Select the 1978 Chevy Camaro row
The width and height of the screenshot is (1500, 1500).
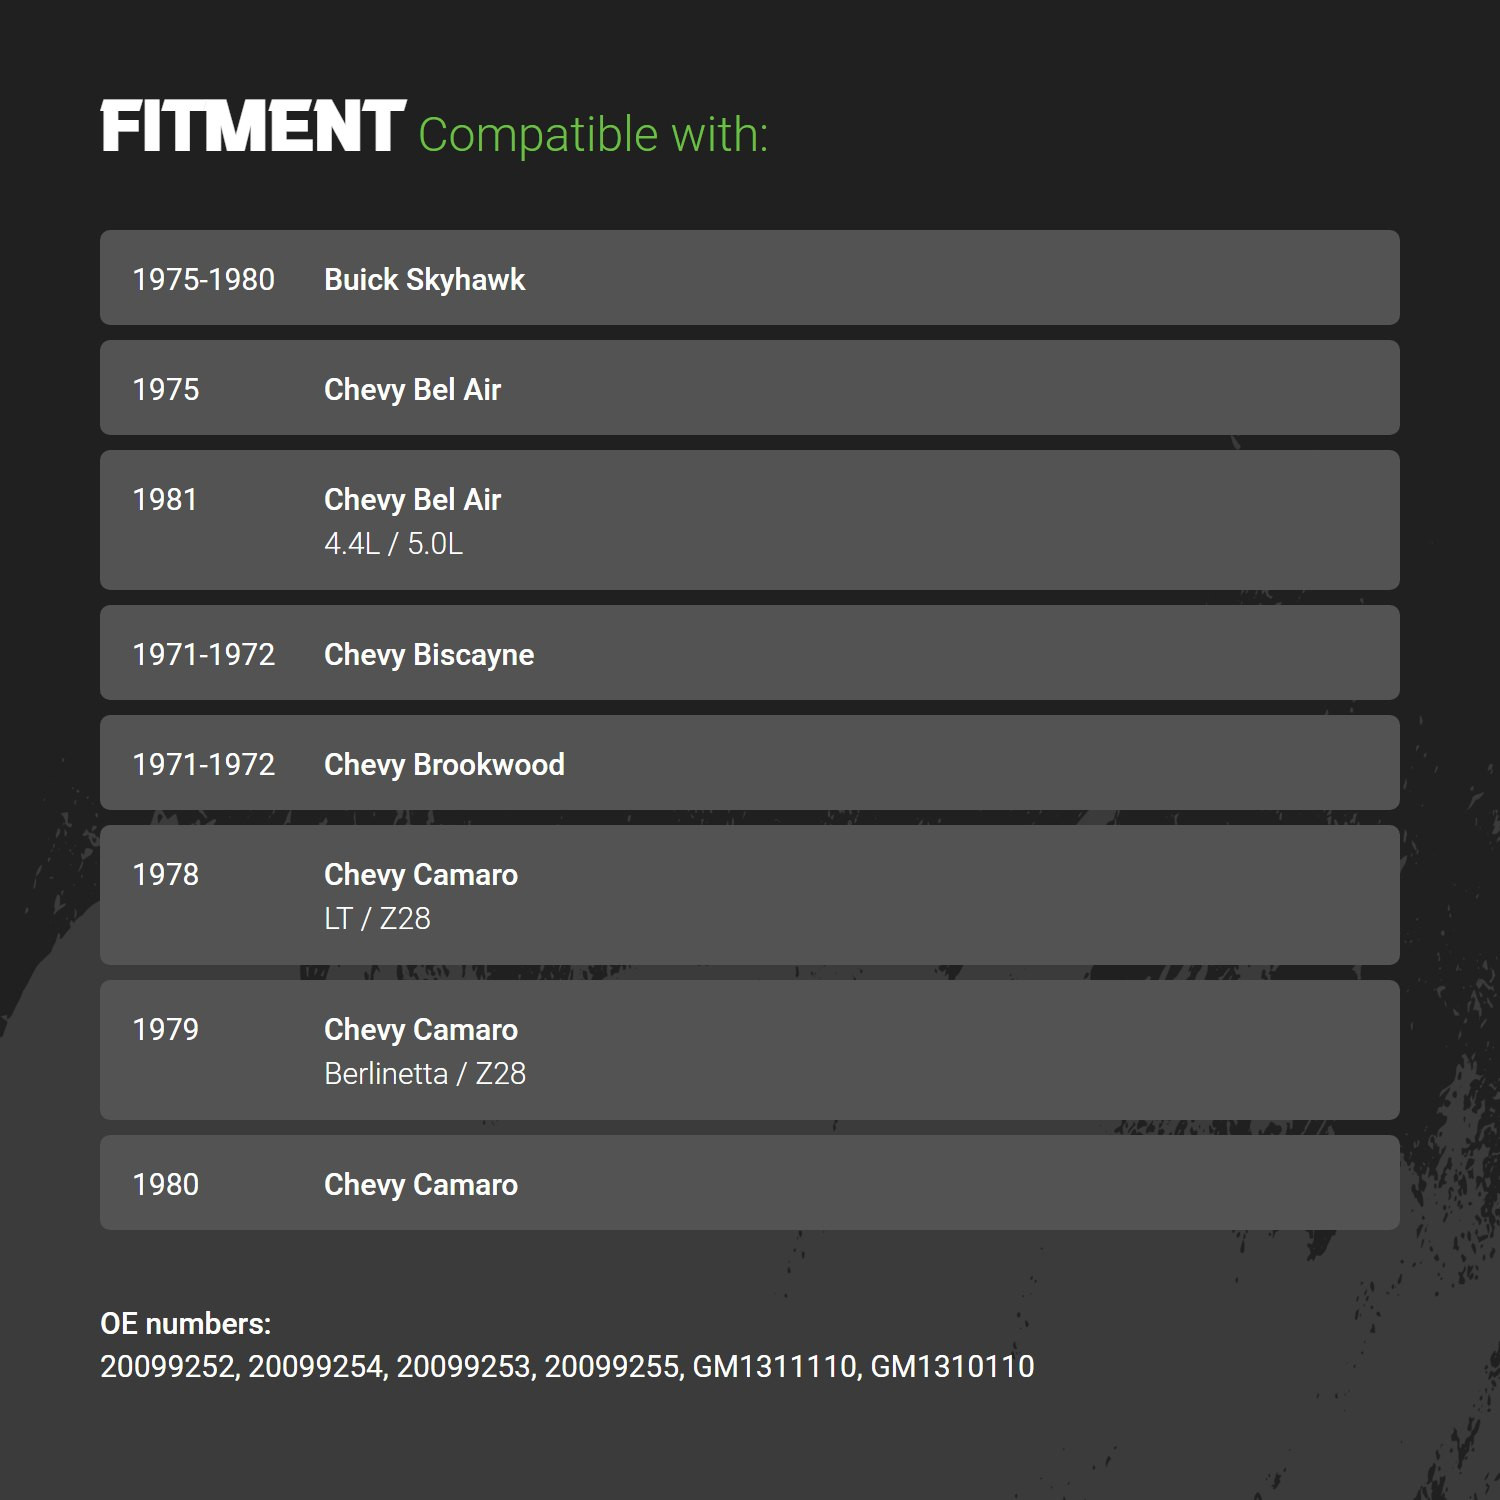(750, 895)
